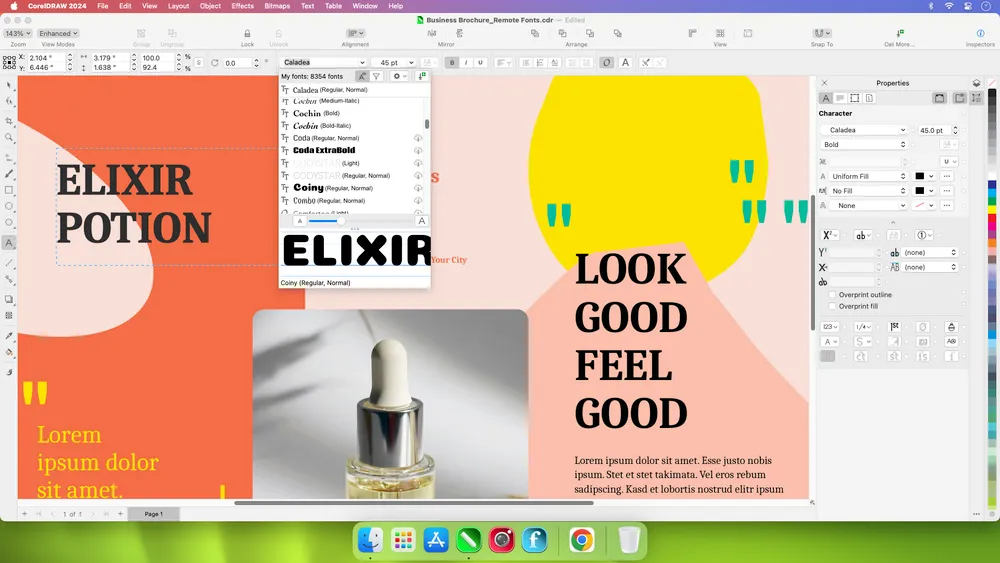Choose Coda ExtraBold from the font list
The image size is (1000, 563).
(x=324, y=151)
